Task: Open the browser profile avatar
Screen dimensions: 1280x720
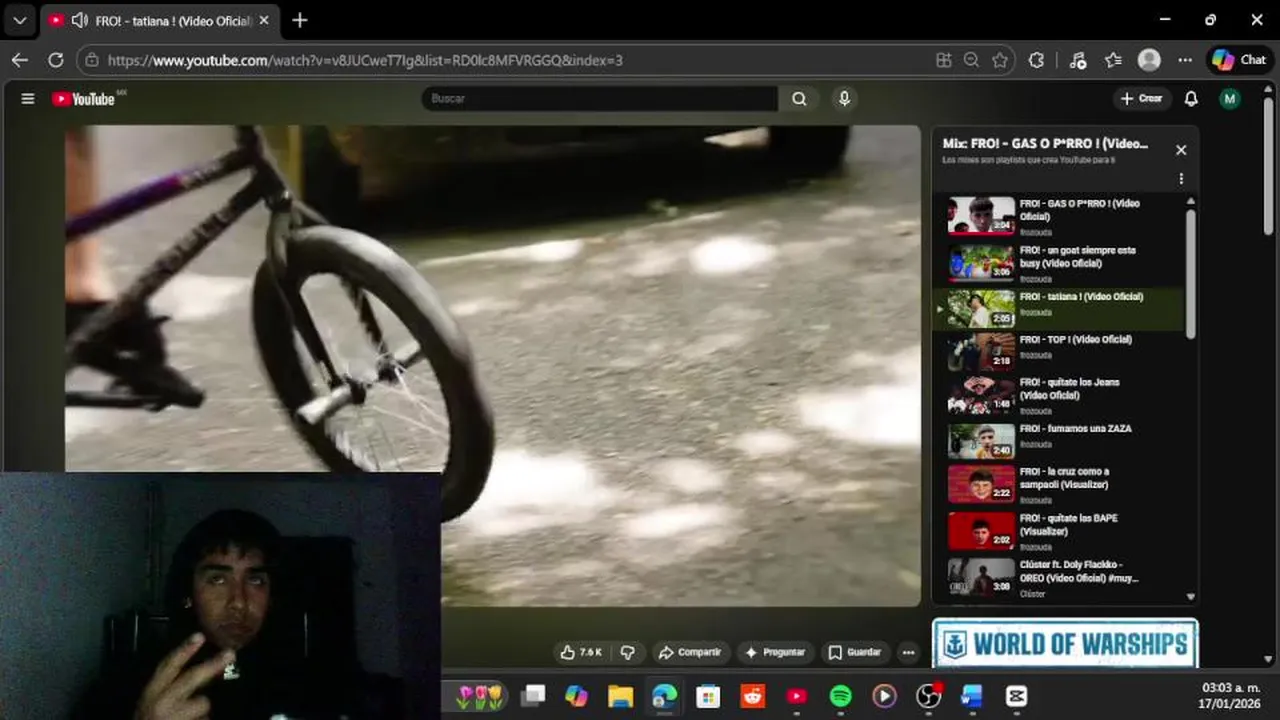Action: [1149, 60]
